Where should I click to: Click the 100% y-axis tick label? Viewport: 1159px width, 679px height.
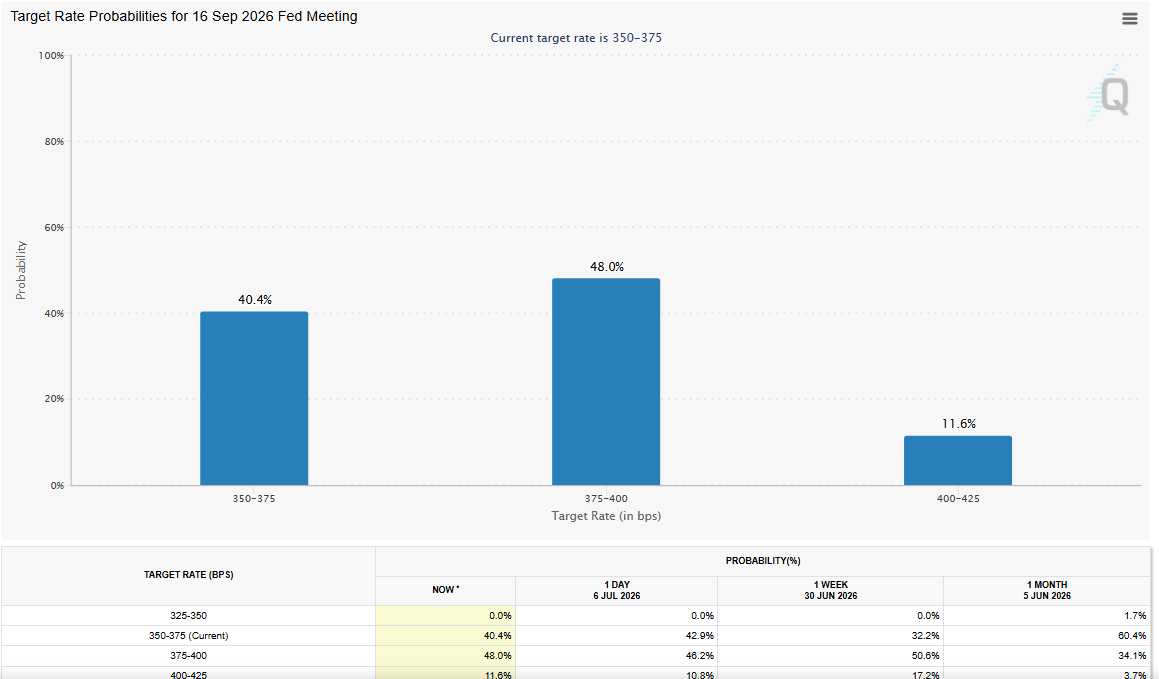coord(52,55)
